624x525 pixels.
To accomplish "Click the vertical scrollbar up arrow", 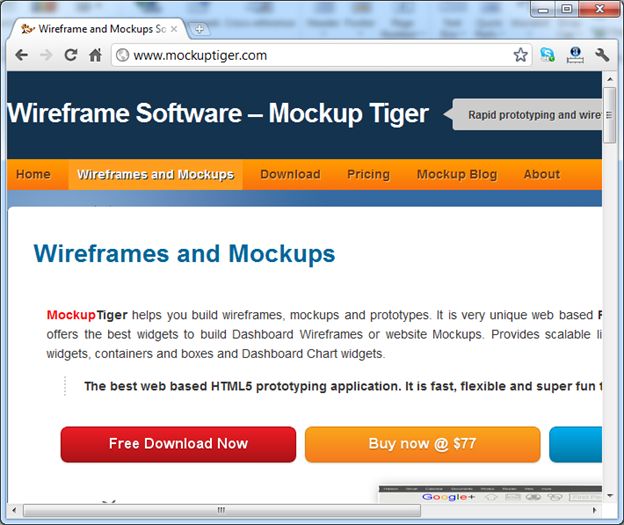I will coord(610,79).
